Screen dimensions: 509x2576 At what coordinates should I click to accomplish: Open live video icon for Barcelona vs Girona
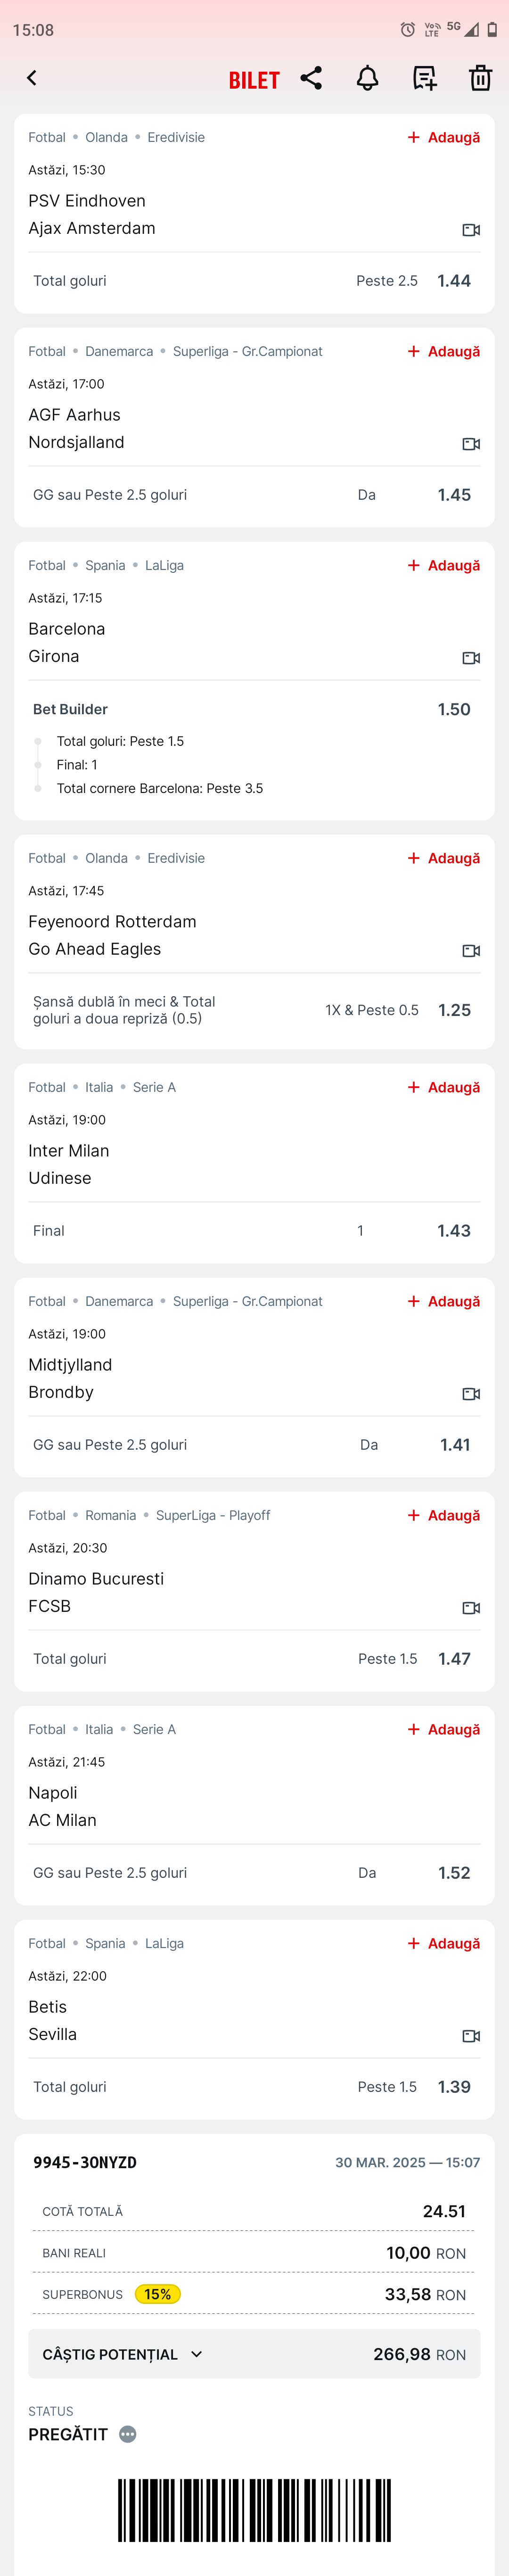click(x=471, y=658)
